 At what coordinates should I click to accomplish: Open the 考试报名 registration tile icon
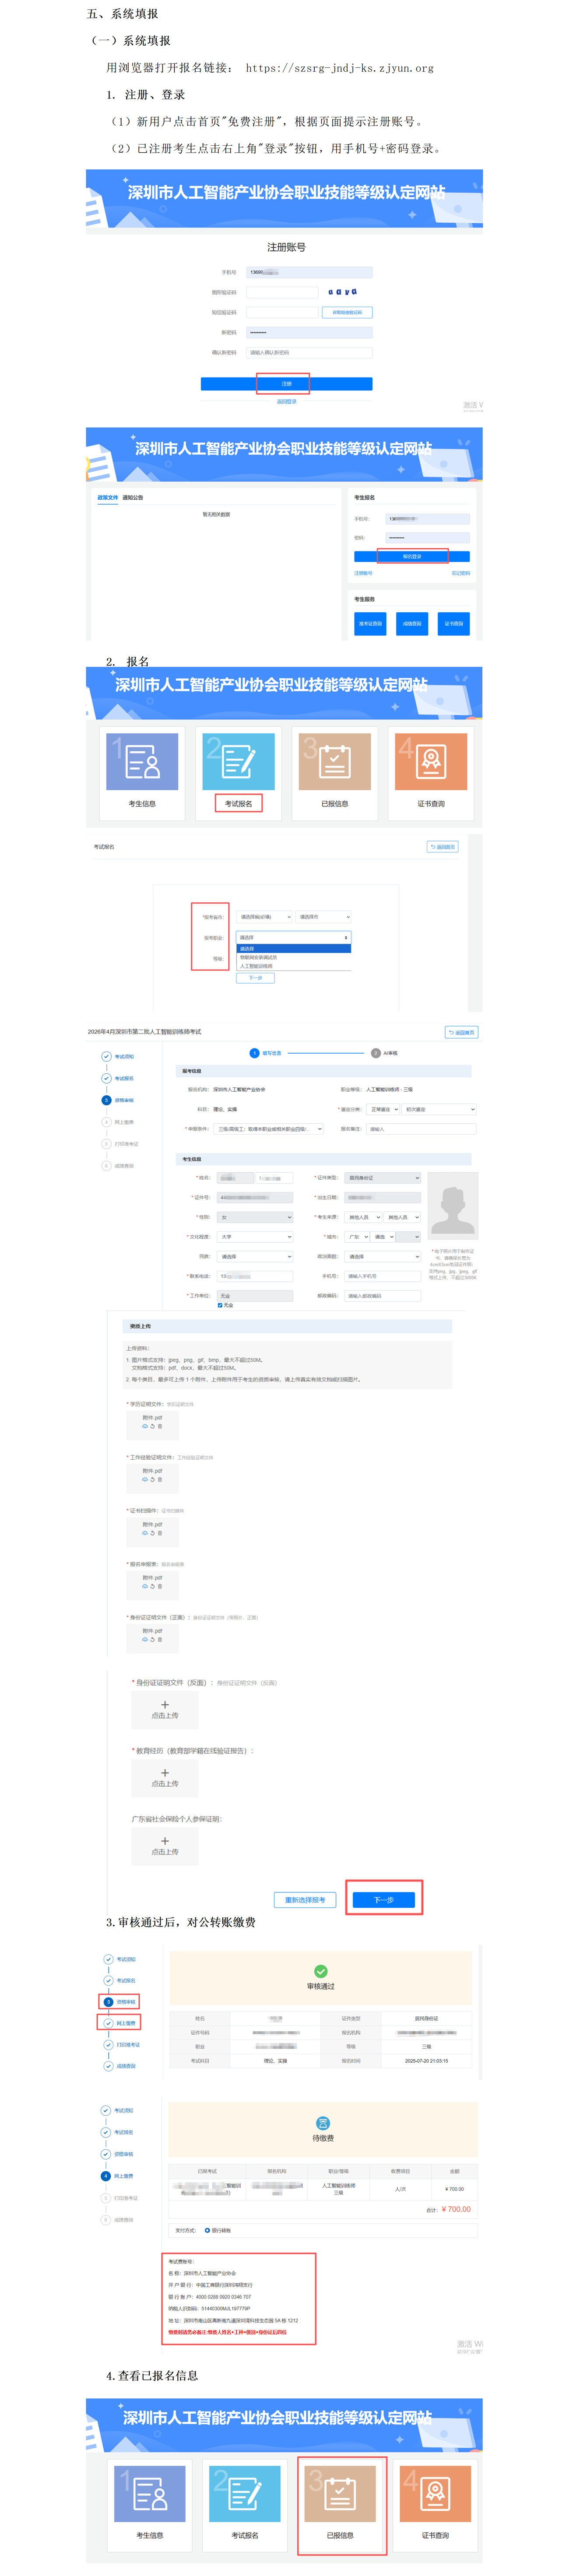[x=238, y=761]
